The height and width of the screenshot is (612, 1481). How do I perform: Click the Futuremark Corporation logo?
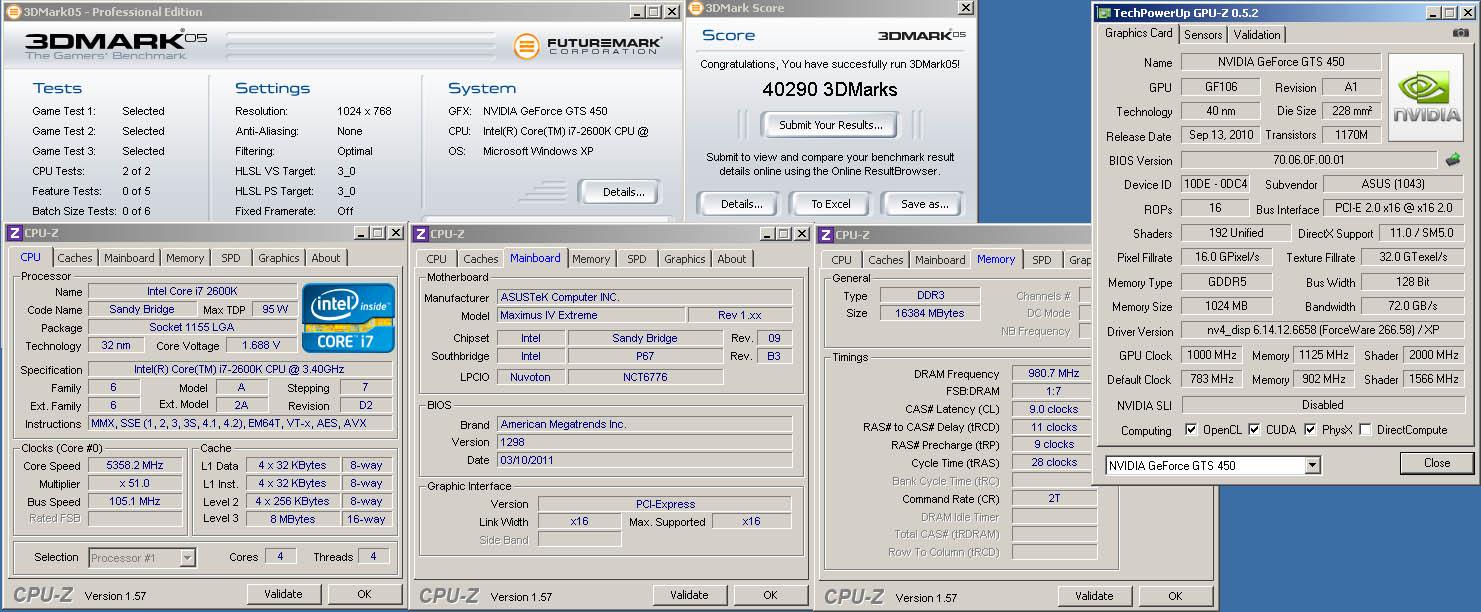[586, 46]
